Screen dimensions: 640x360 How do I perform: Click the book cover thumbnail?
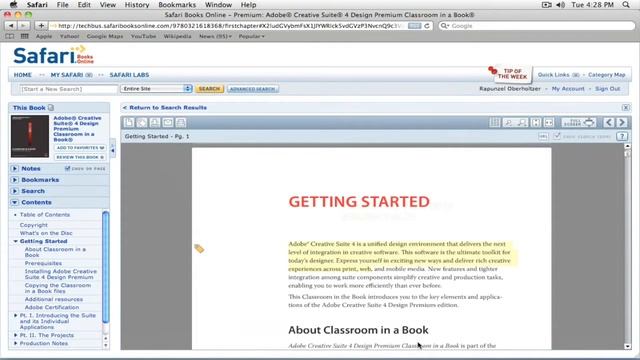point(30,136)
